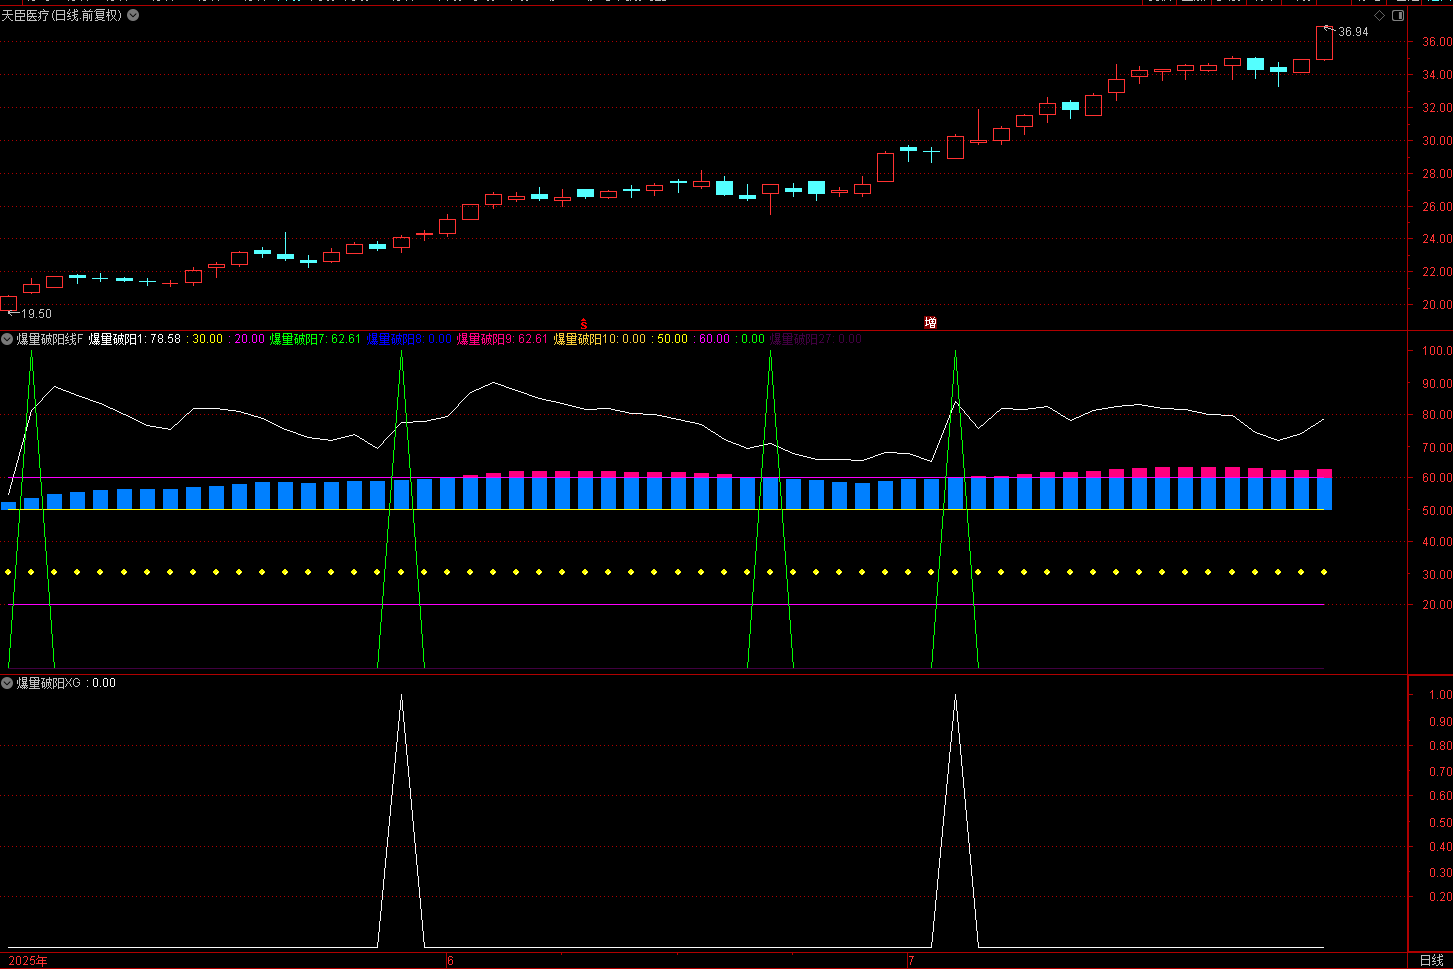Image resolution: width=1453 pixels, height=969 pixels.
Task: Click the 爆量破阳1: 78.58 value label
Action: coord(135,339)
